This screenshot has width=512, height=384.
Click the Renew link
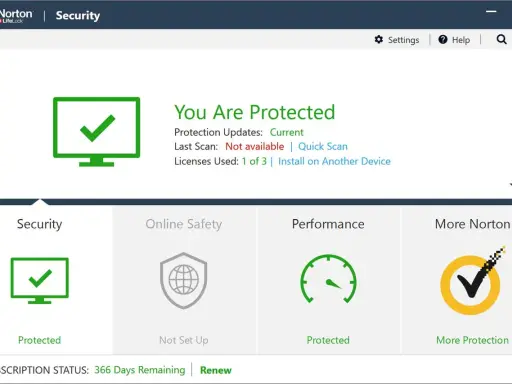[216, 370]
